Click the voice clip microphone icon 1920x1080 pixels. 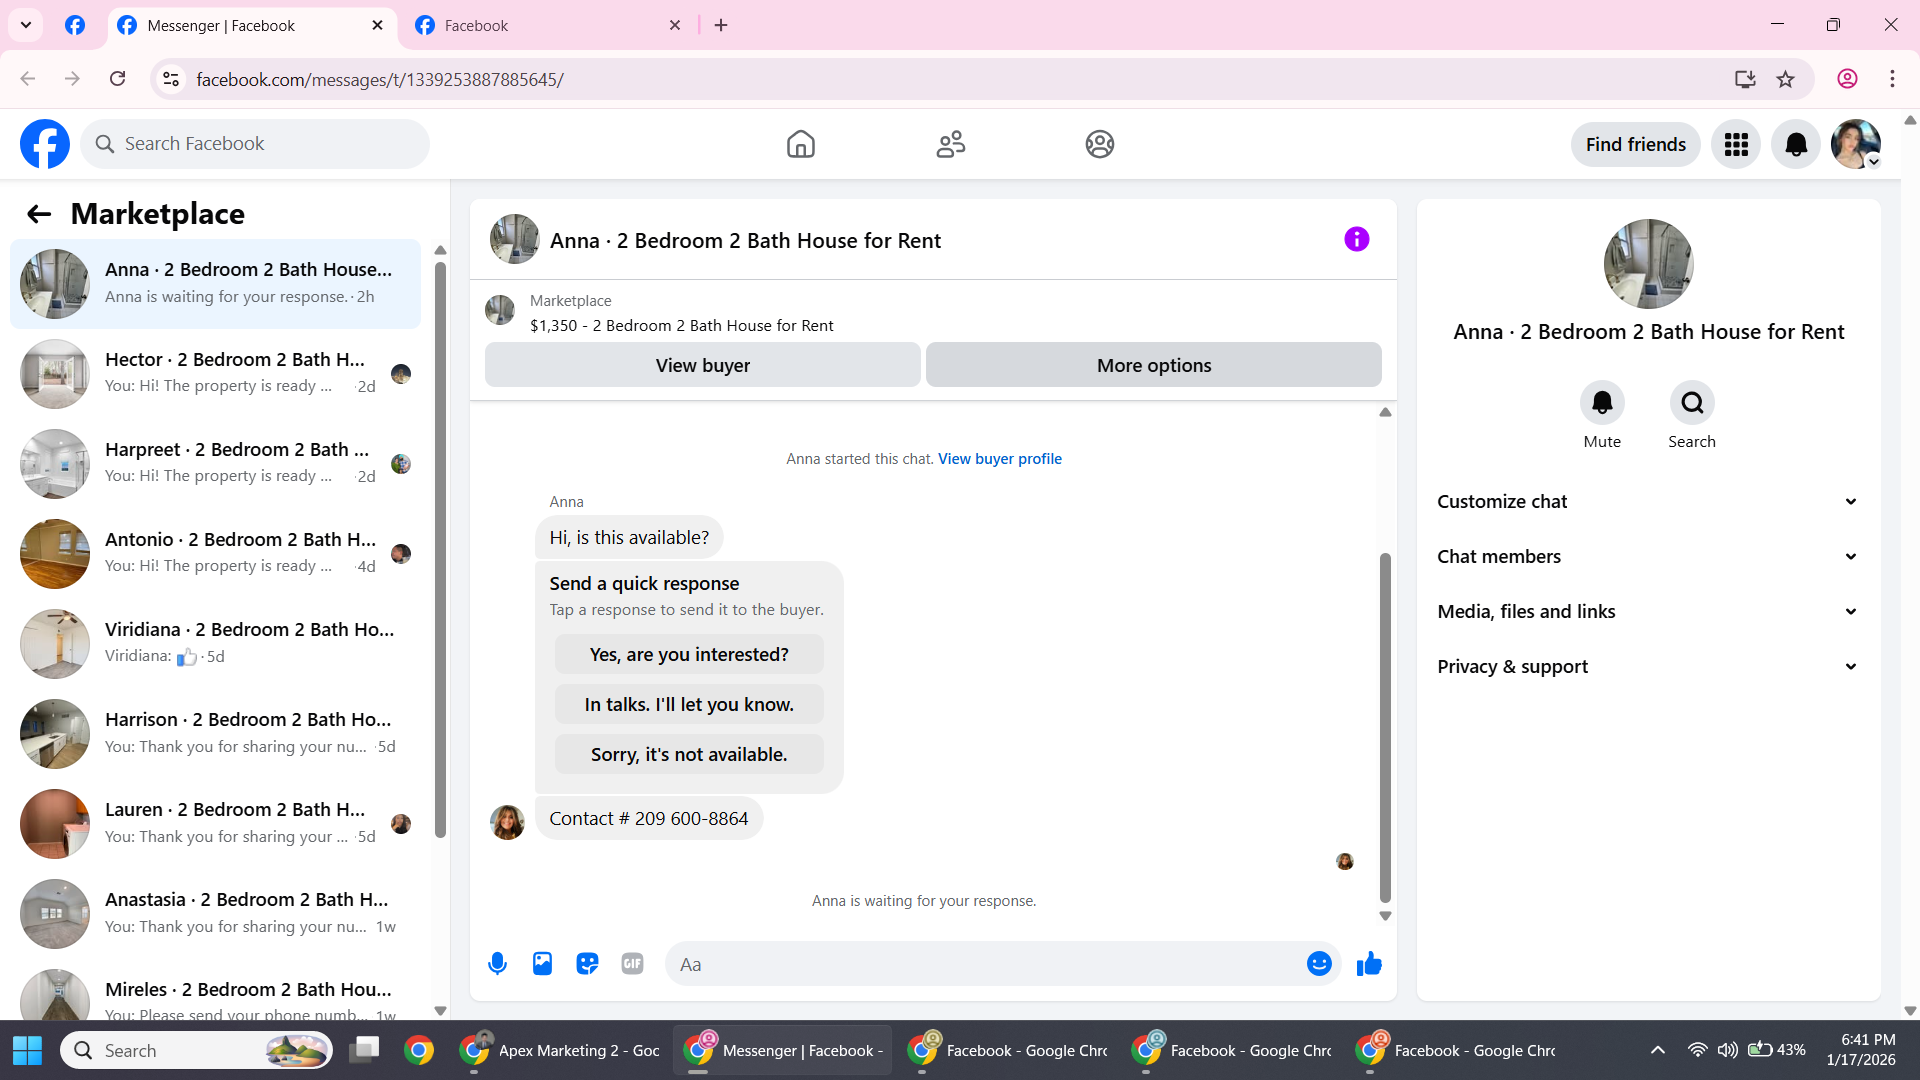(x=497, y=964)
